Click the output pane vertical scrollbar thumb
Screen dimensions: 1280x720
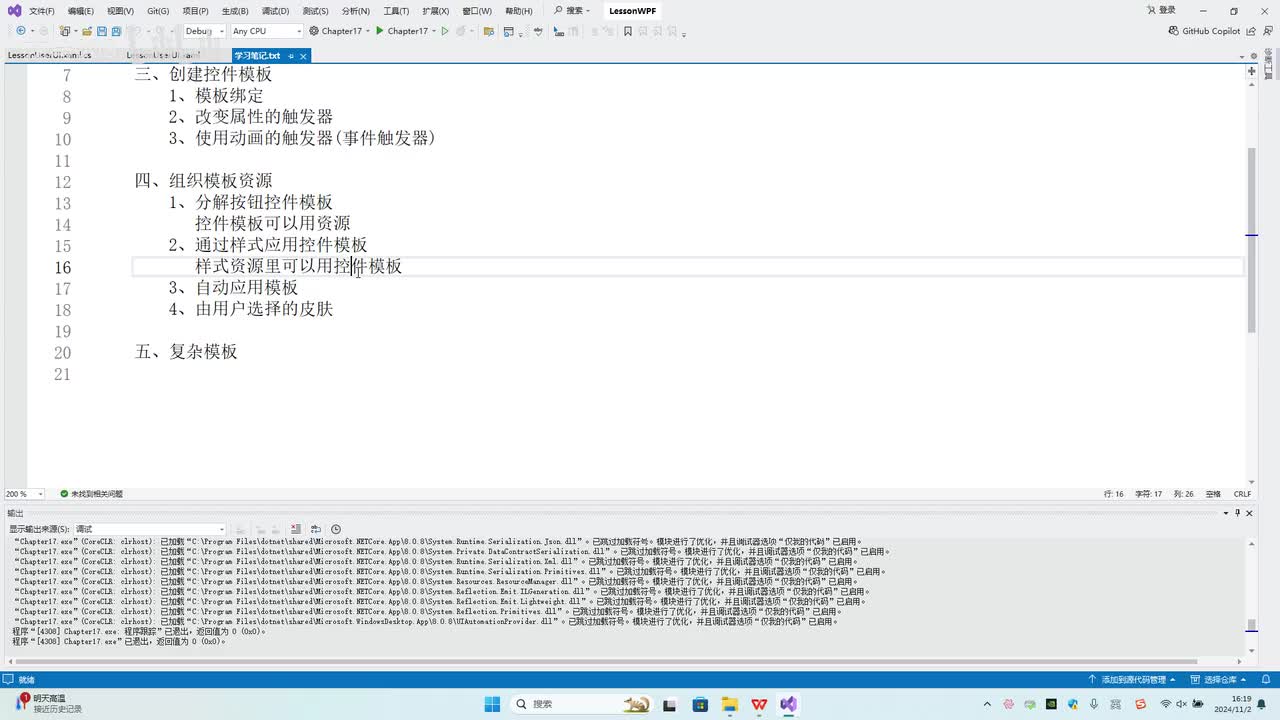(x=1251, y=625)
